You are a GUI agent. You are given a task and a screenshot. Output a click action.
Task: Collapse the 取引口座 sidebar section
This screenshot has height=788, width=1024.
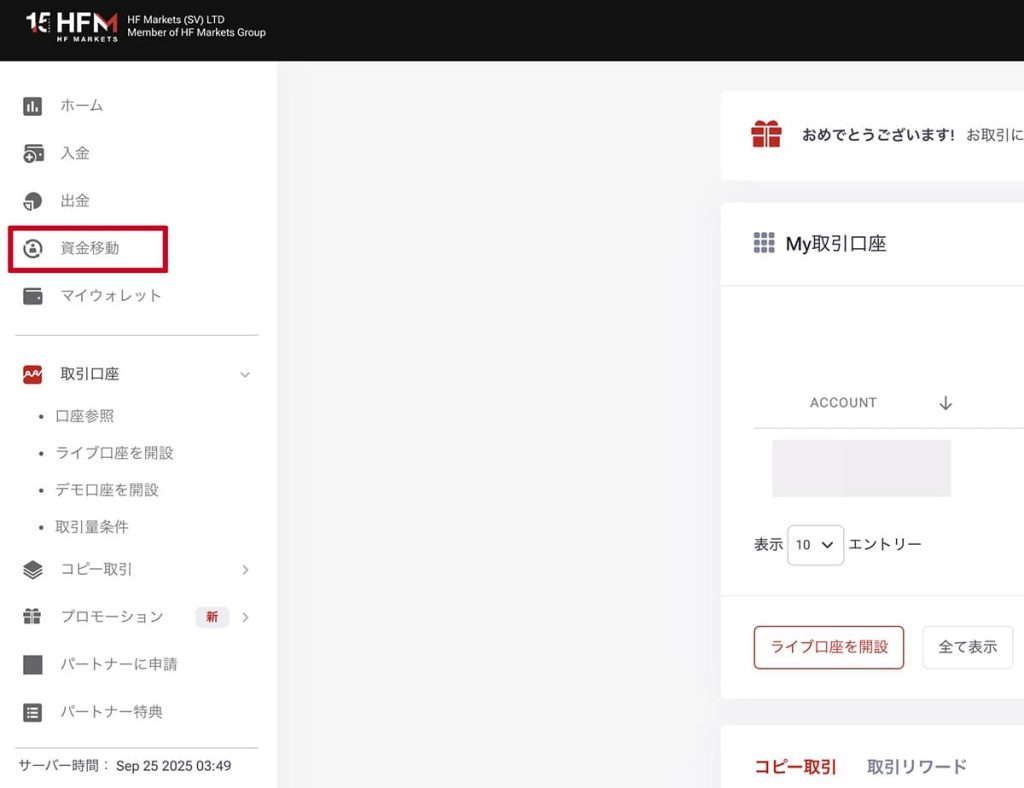[245, 374]
